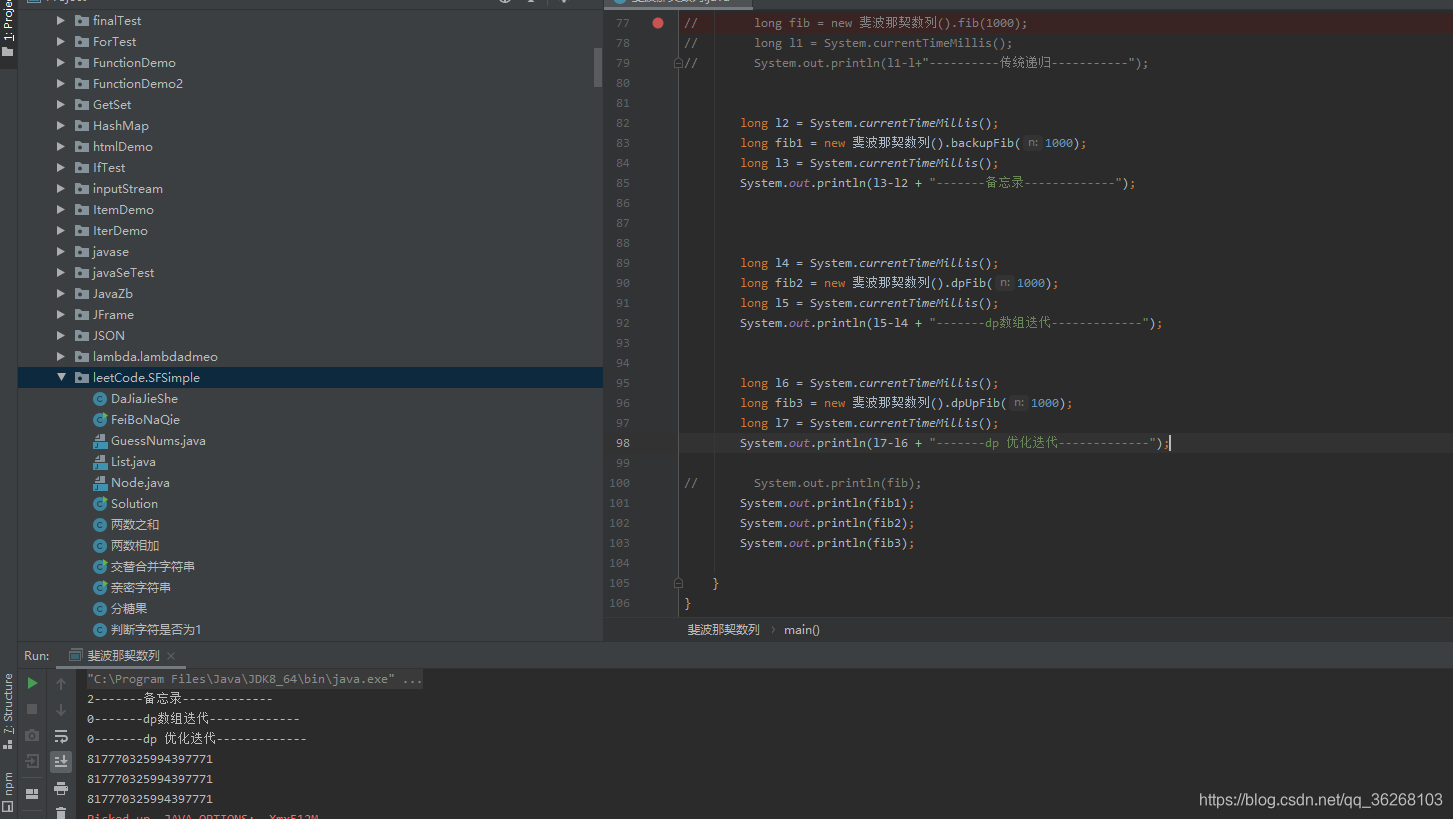Viewport: 1453px width, 819px height.
Task: Remove the breakpoint on line 77
Action: point(657,23)
